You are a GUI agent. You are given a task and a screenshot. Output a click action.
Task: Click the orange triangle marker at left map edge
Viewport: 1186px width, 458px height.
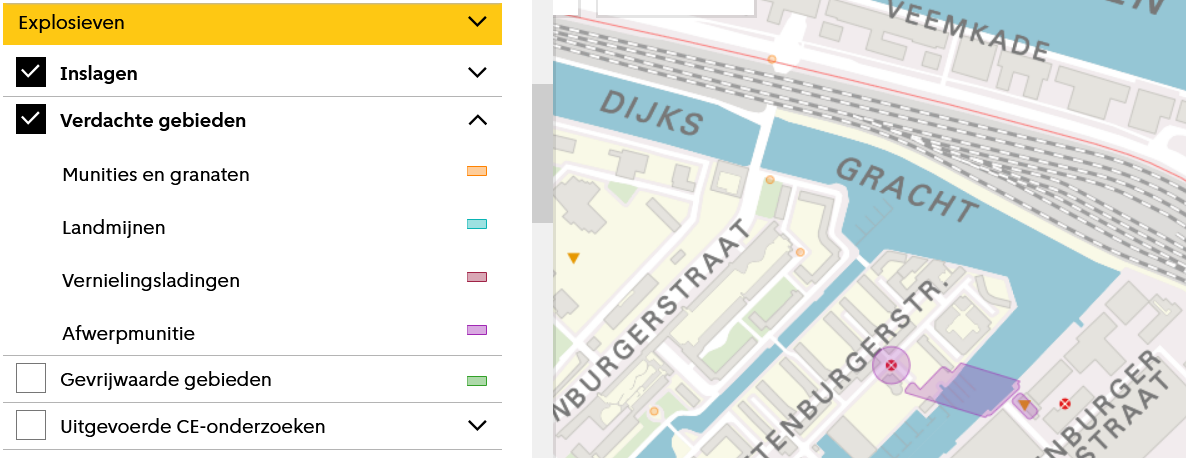click(x=573, y=258)
